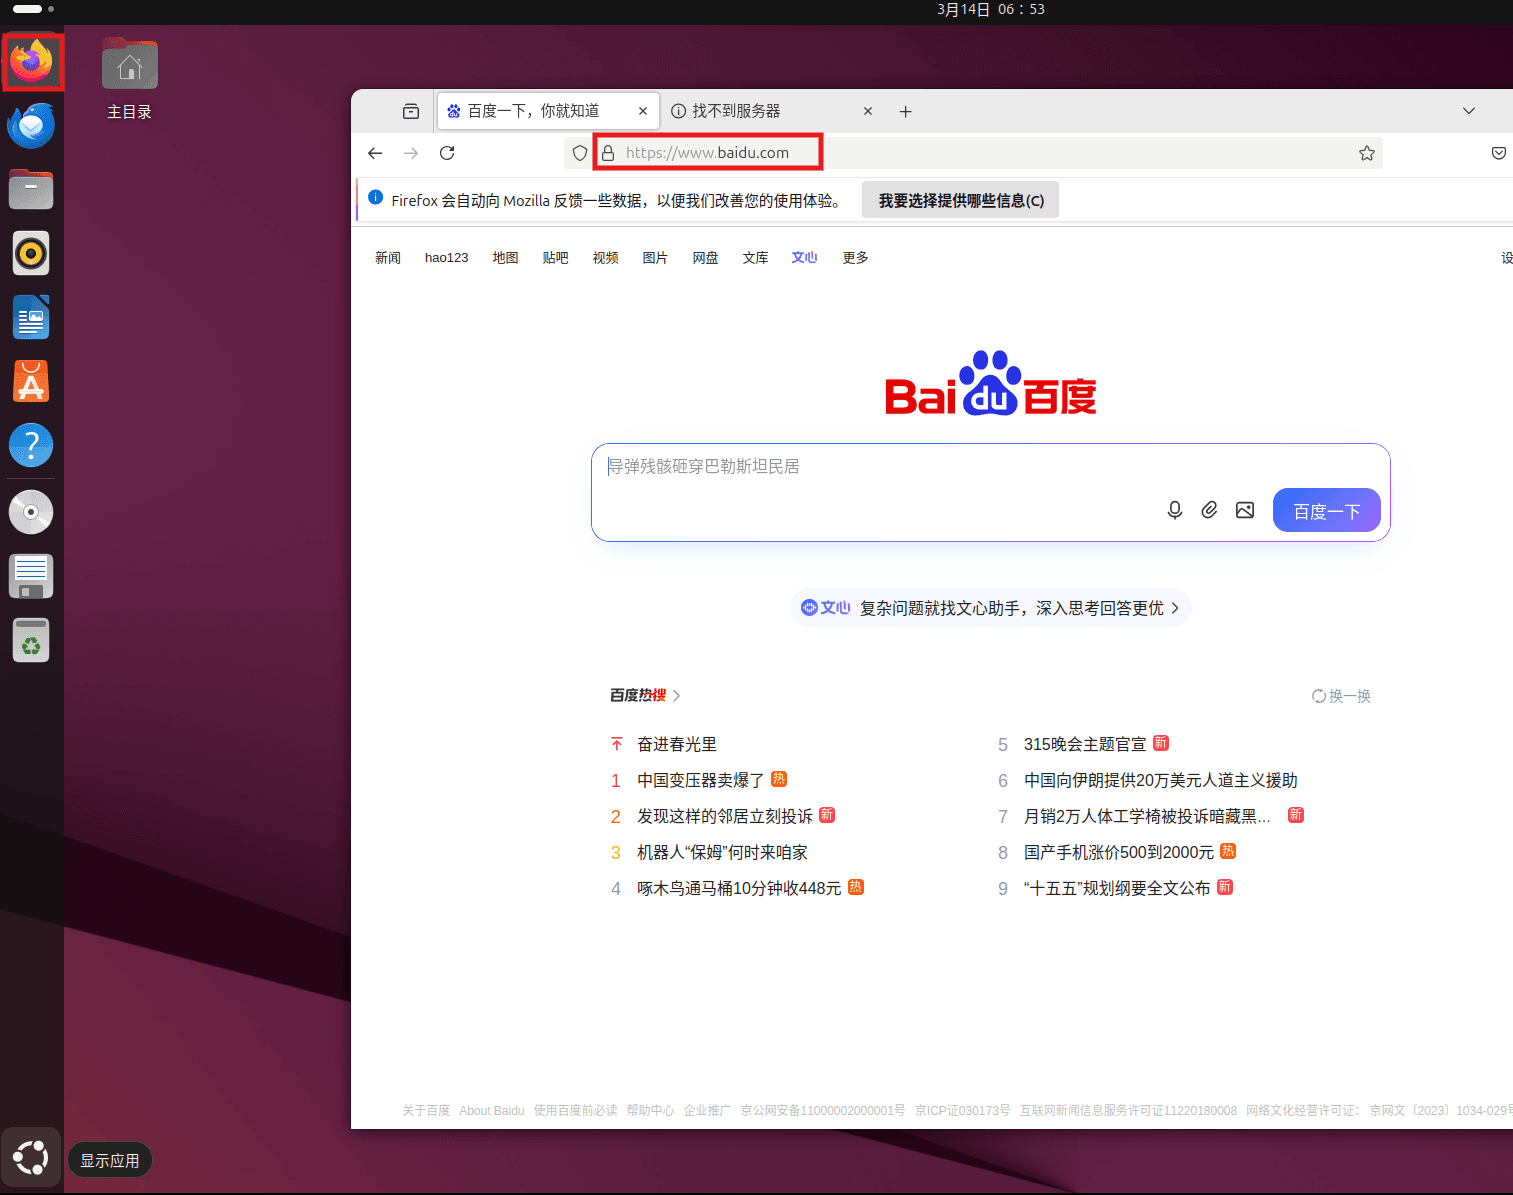Image resolution: width=1513 pixels, height=1195 pixels.
Task: Click the padlock site info icon
Action: pyautogui.click(x=608, y=153)
